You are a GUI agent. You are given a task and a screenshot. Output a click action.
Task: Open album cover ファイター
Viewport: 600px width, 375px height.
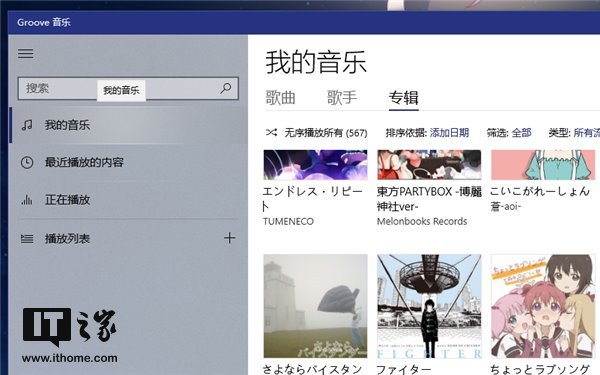pyautogui.click(x=429, y=306)
